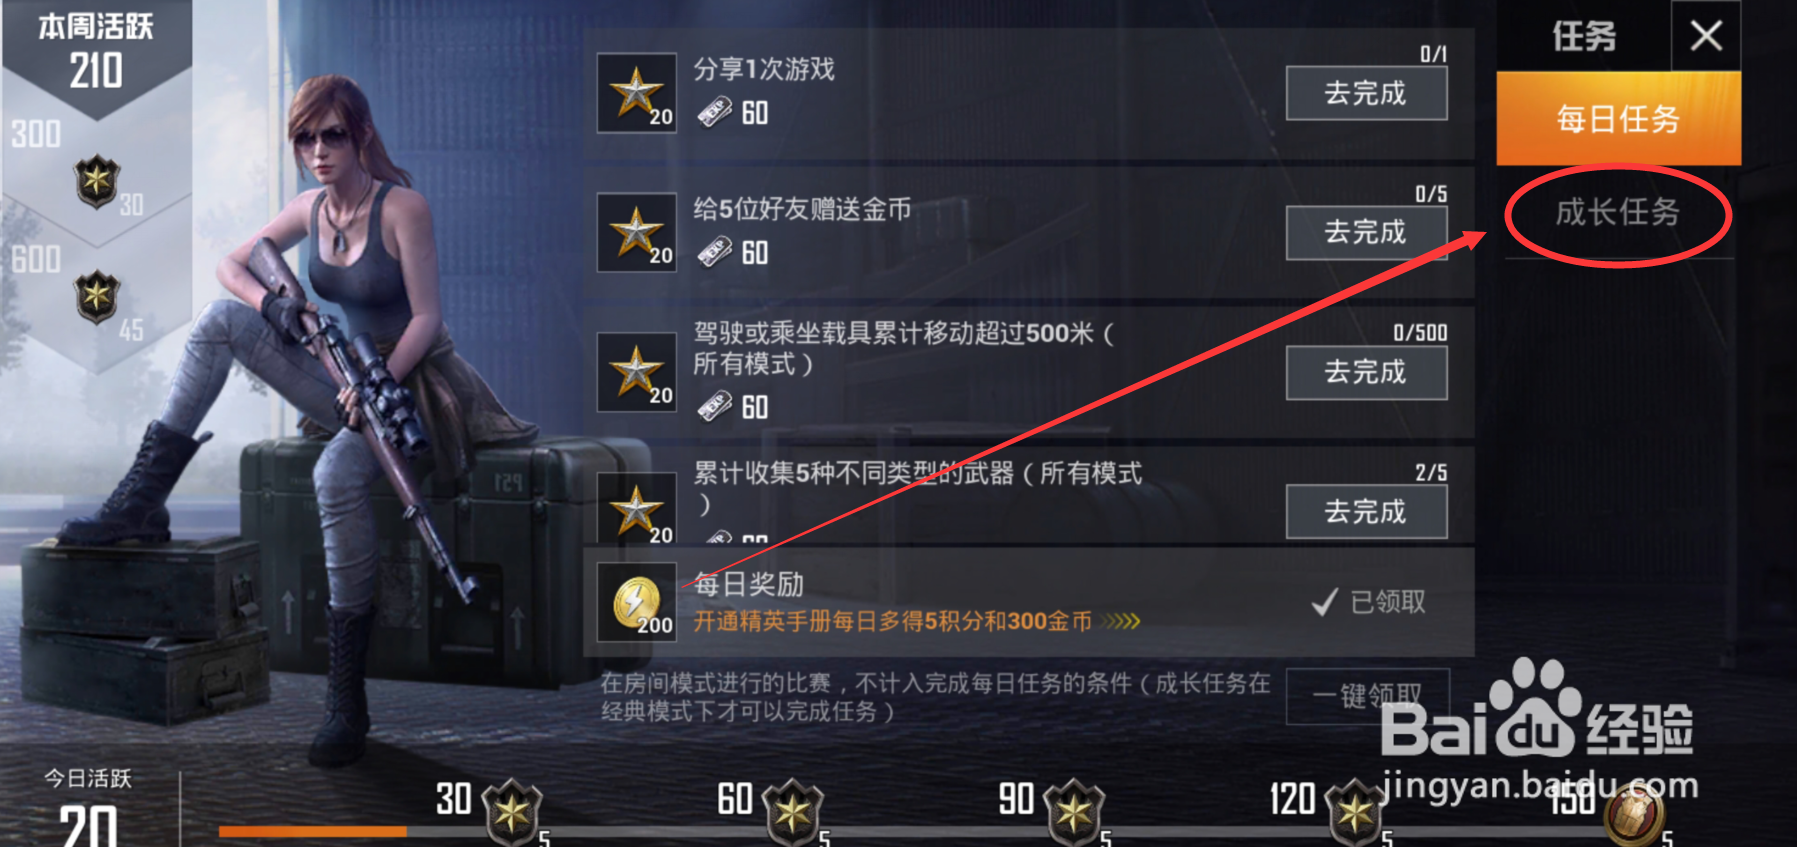Click the star icon for the 驾驶或乘坐载具 task
Image resolution: width=1797 pixels, height=847 pixels.
(637, 372)
